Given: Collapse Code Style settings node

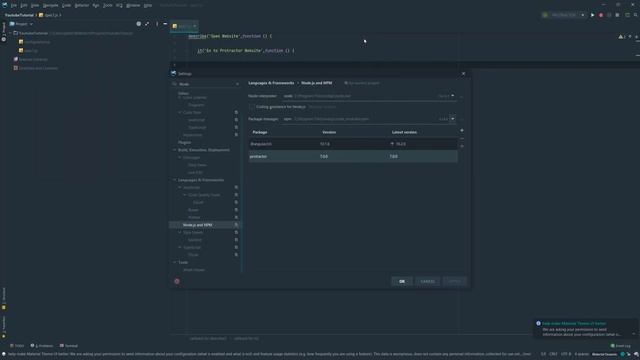Looking at the screenshot, I should [180, 113].
